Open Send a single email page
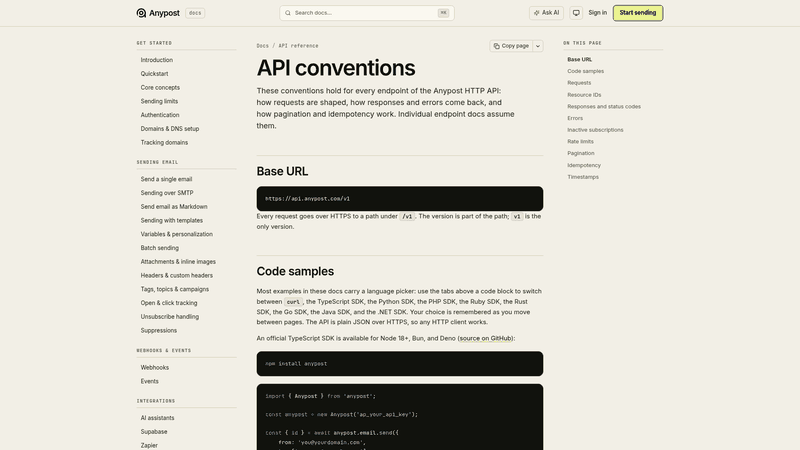This screenshot has width=800, height=450. click(x=166, y=179)
